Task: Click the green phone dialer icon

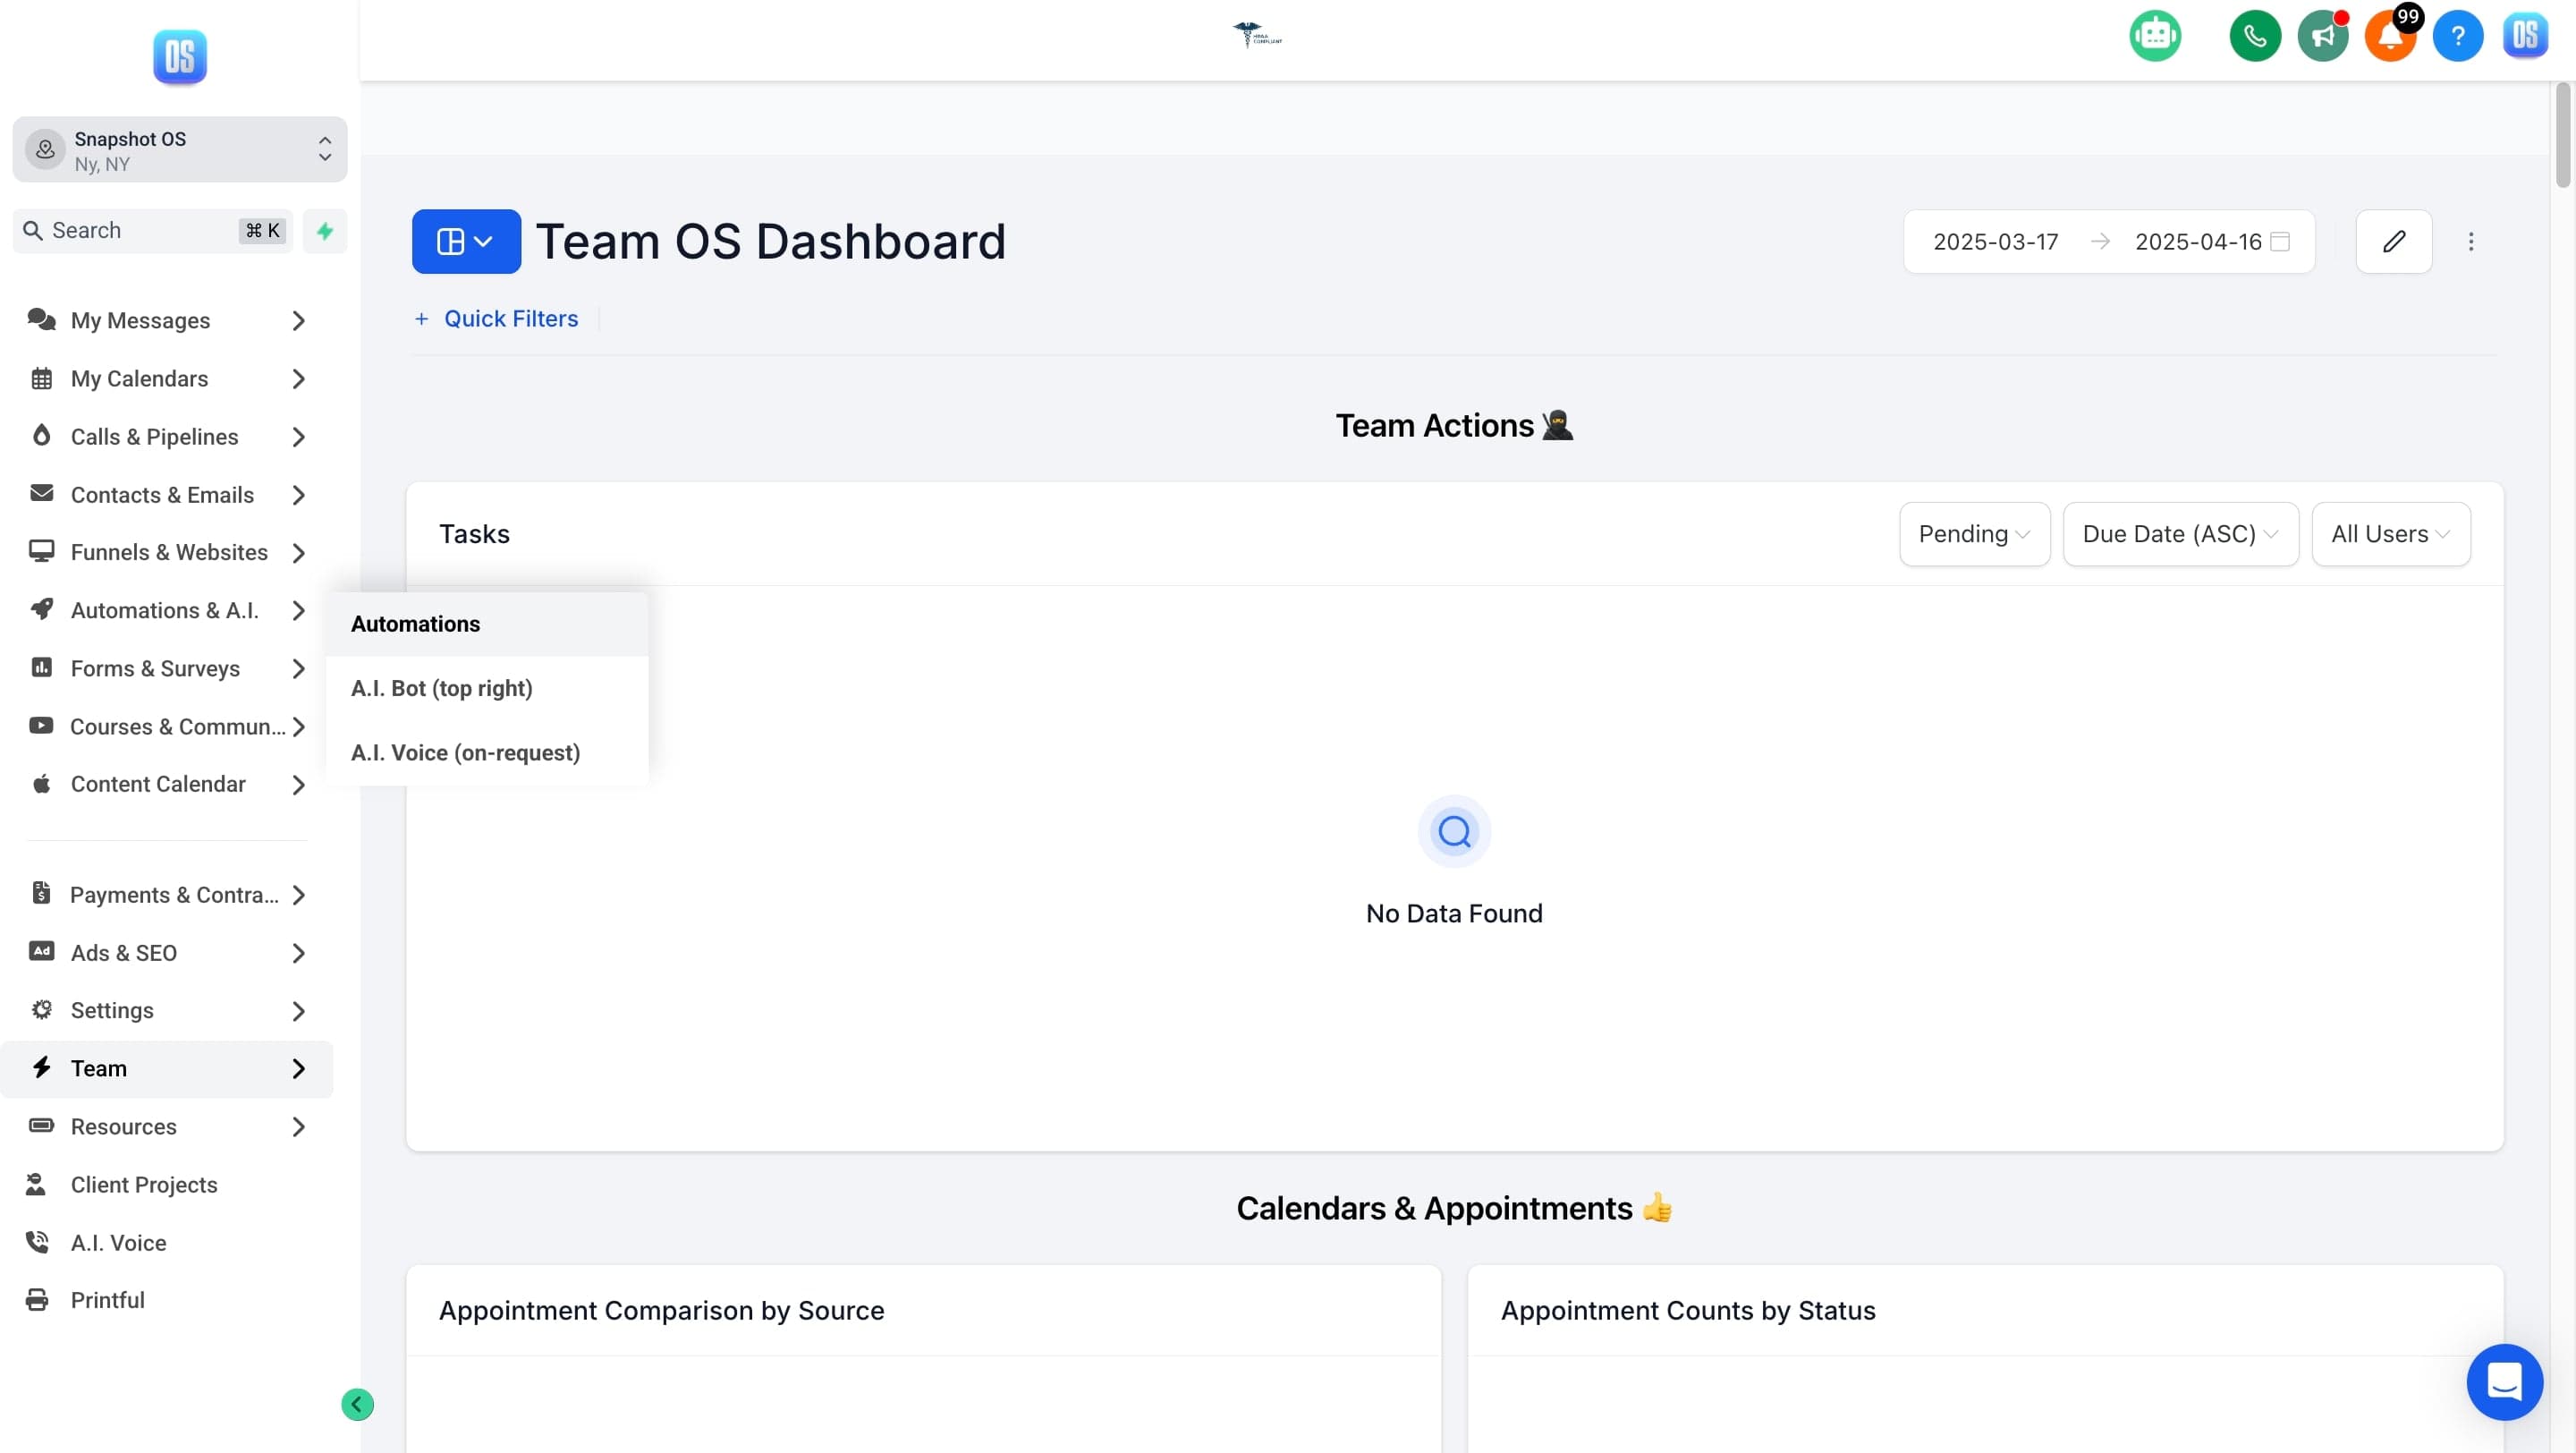Action: [2254, 36]
